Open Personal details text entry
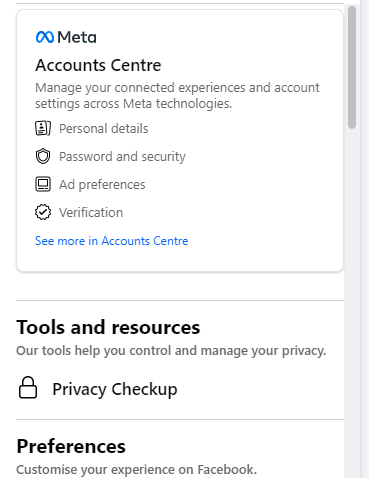 click(x=104, y=129)
